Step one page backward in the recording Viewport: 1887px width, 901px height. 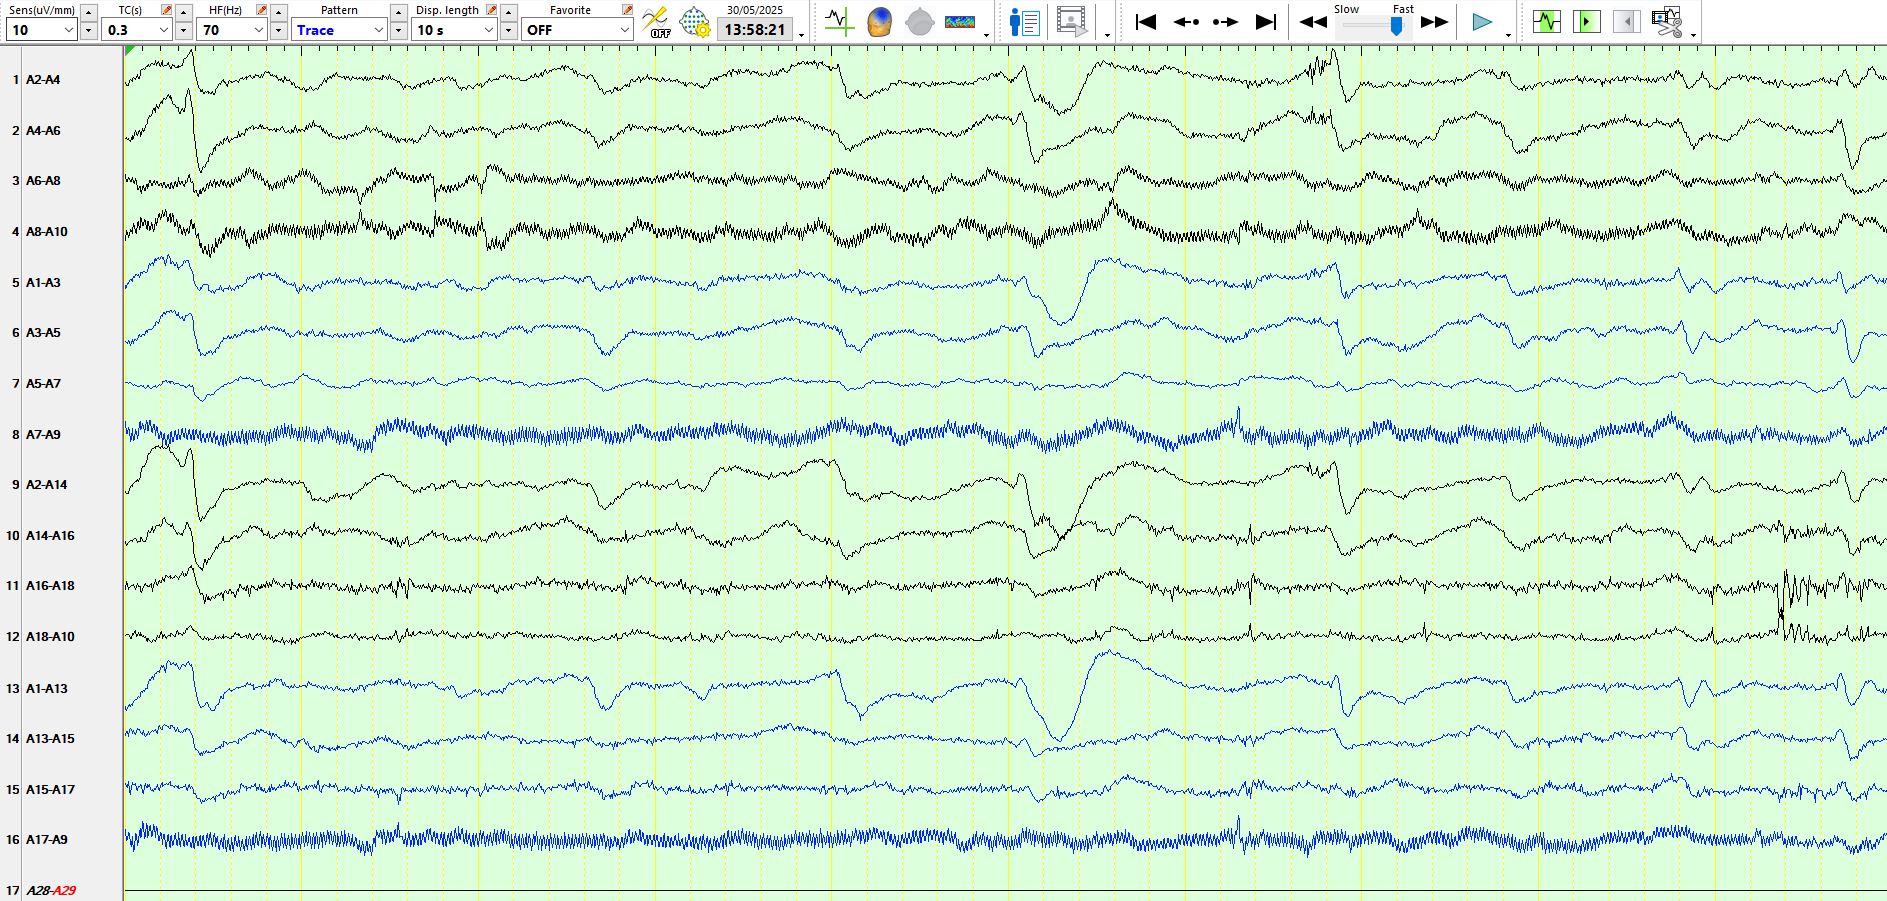click(1186, 22)
